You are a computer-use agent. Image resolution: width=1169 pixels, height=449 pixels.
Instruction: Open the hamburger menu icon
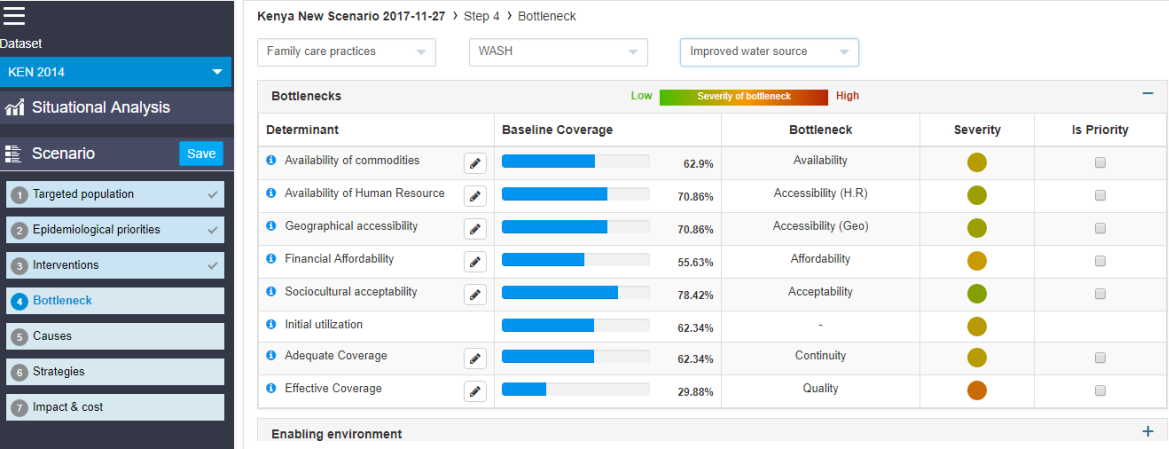tap(15, 15)
